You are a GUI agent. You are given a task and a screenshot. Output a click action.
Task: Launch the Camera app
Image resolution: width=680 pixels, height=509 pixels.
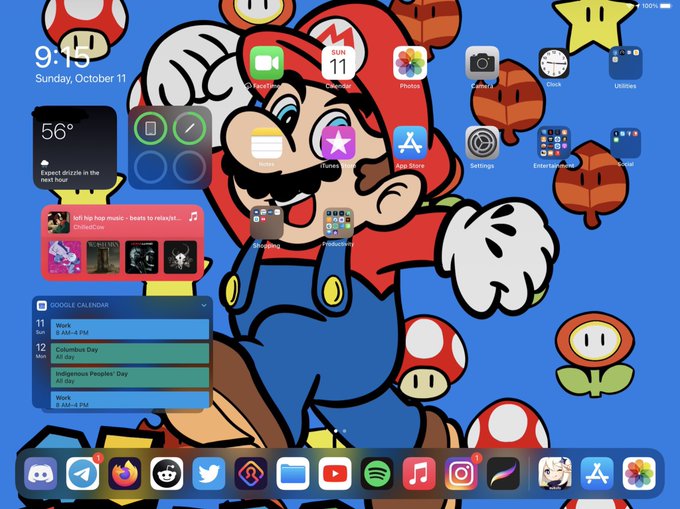482,63
